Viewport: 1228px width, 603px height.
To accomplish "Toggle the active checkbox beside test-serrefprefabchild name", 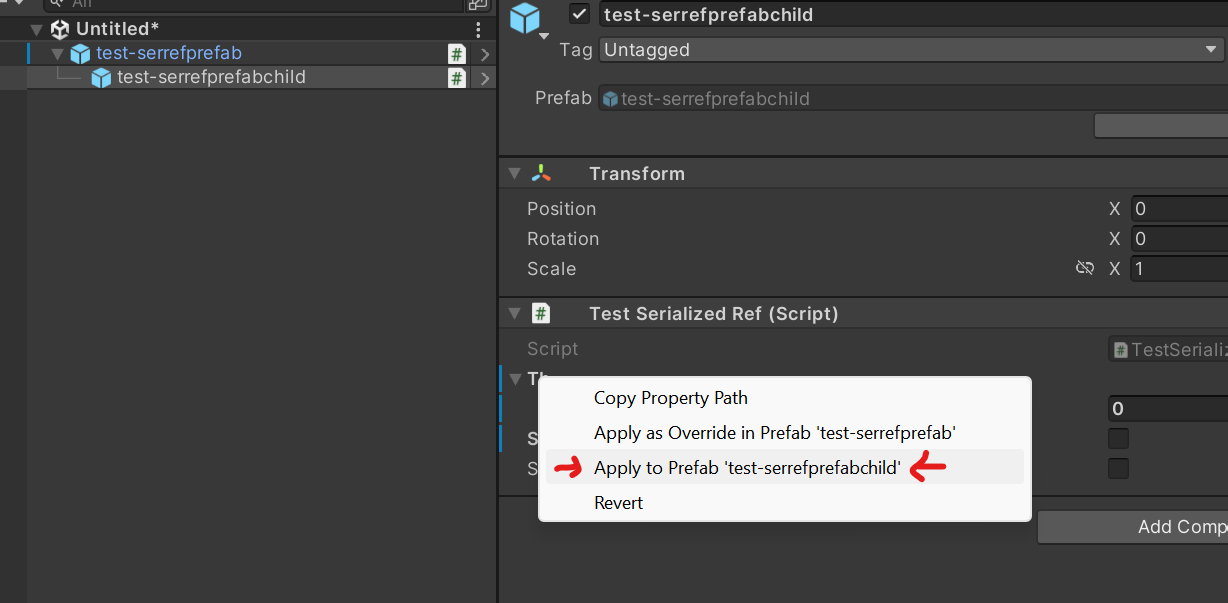I will (577, 15).
